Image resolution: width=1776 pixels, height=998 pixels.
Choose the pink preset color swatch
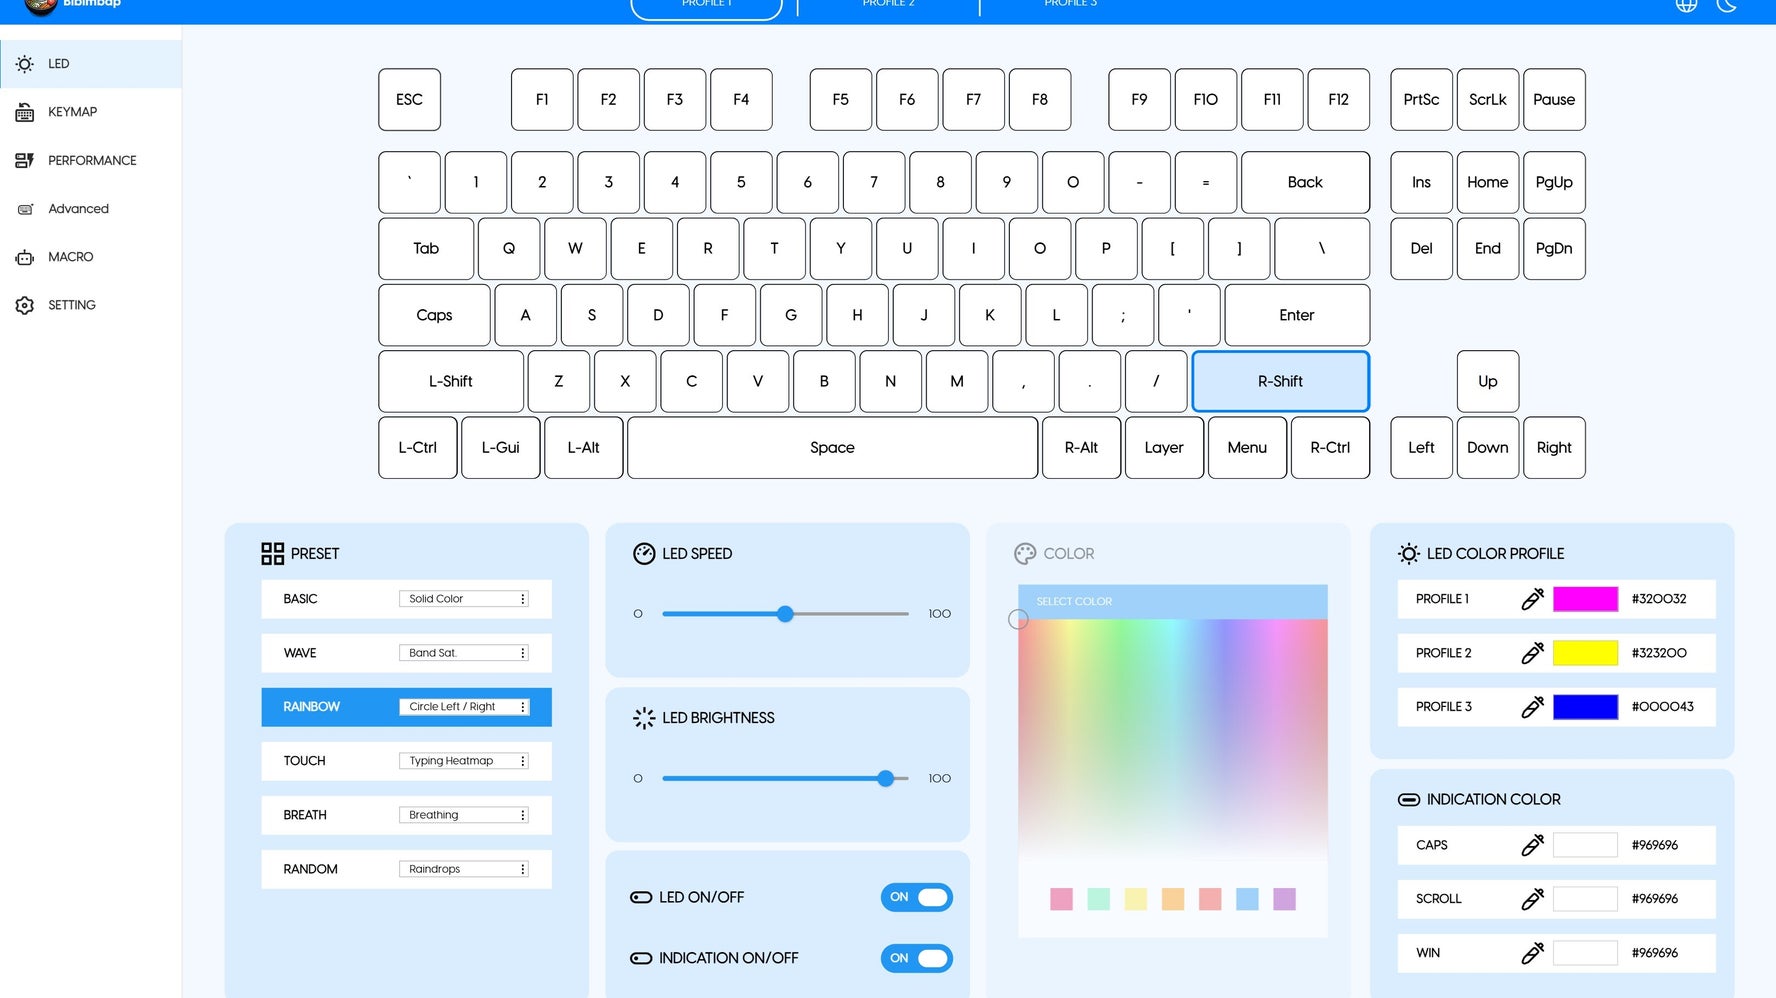coord(1061,899)
